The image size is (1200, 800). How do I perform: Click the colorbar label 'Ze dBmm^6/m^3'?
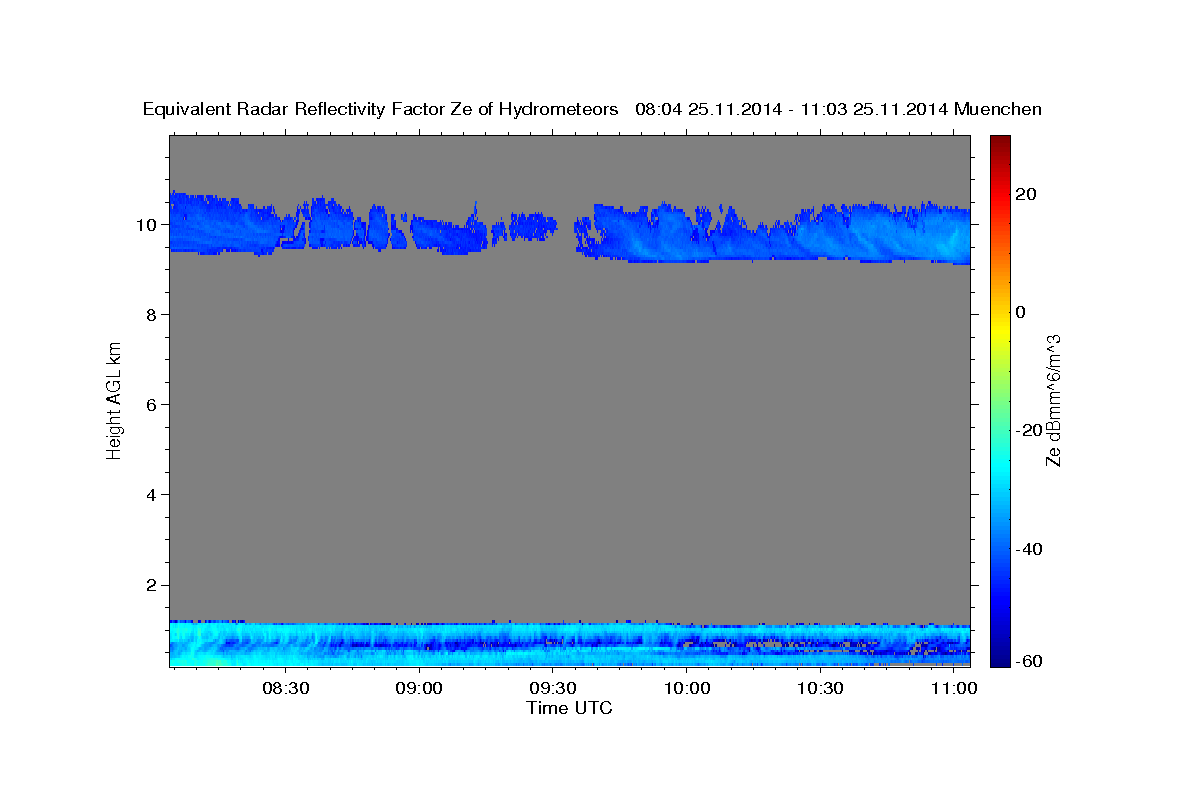pos(1052,400)
